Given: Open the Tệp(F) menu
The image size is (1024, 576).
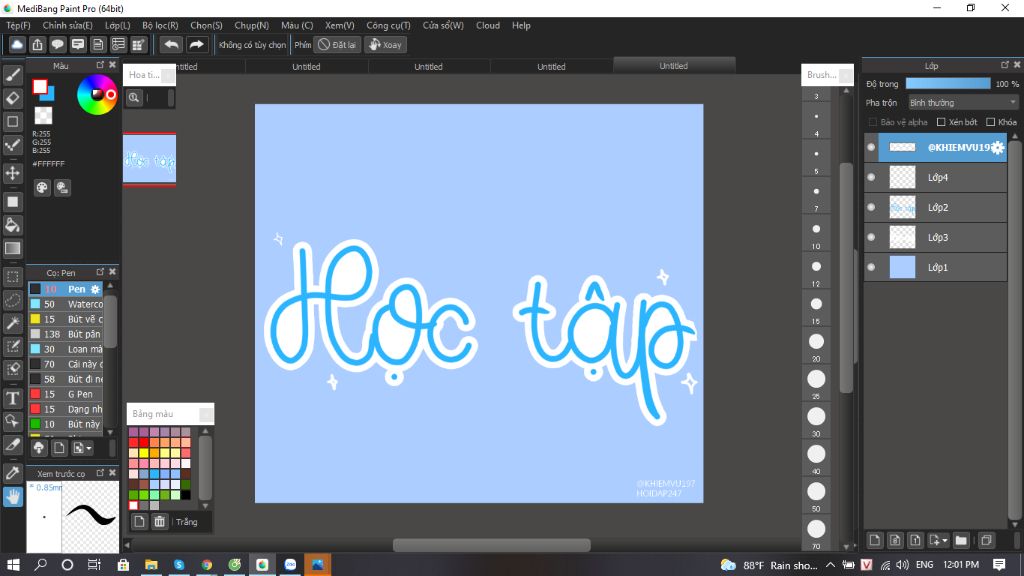Looking at the screenshot, I should (18, 25).
